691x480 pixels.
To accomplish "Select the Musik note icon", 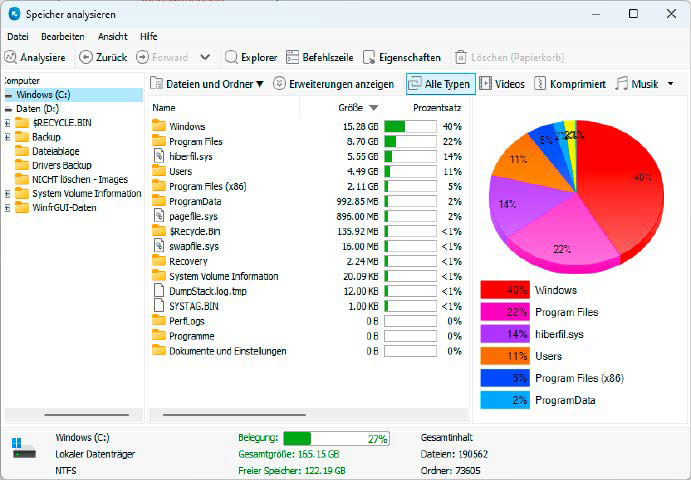I will [x=621, y=83].
